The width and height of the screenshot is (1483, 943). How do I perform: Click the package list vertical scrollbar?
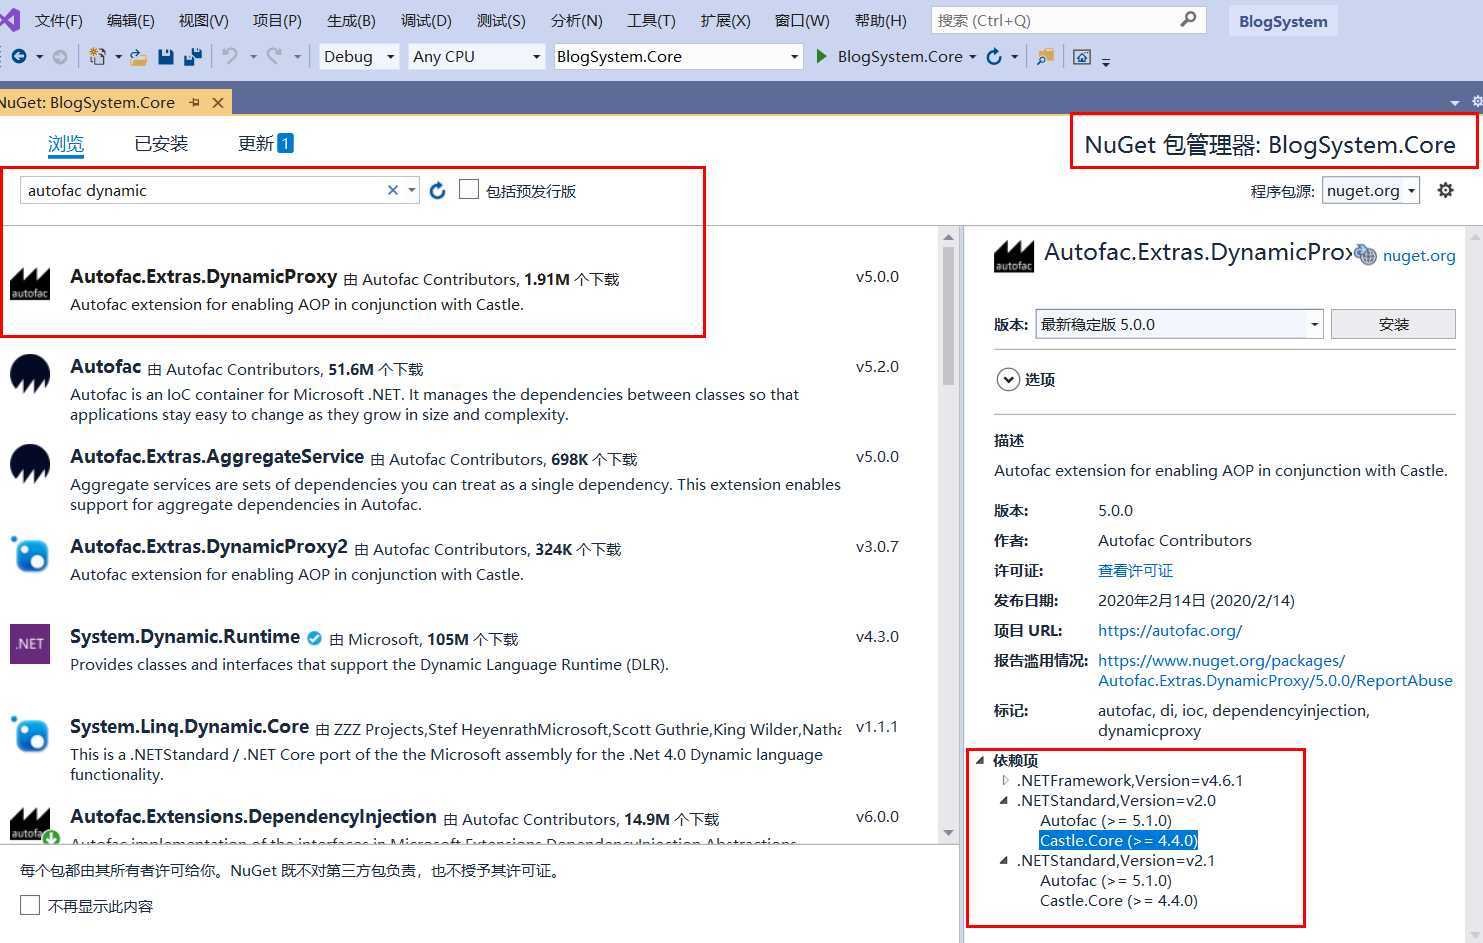click(948, 315)
